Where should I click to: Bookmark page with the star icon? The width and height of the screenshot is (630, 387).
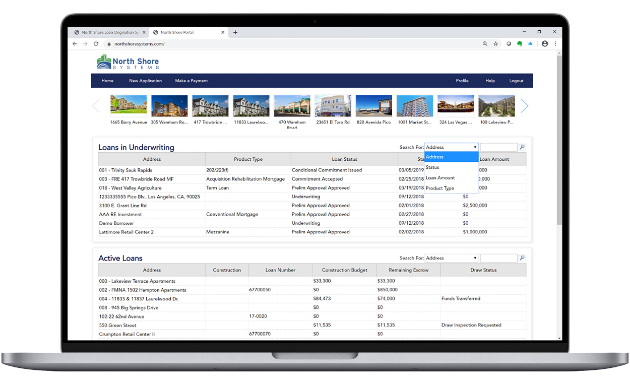coord(496,44)
